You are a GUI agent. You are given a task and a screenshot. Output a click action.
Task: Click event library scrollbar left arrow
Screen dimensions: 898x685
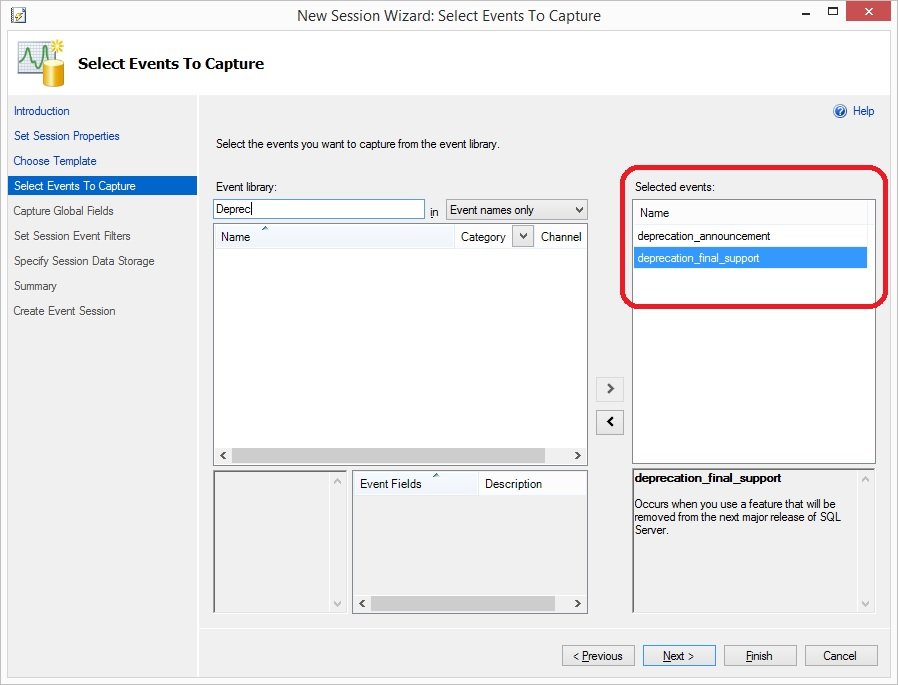(x=223, y=455)
